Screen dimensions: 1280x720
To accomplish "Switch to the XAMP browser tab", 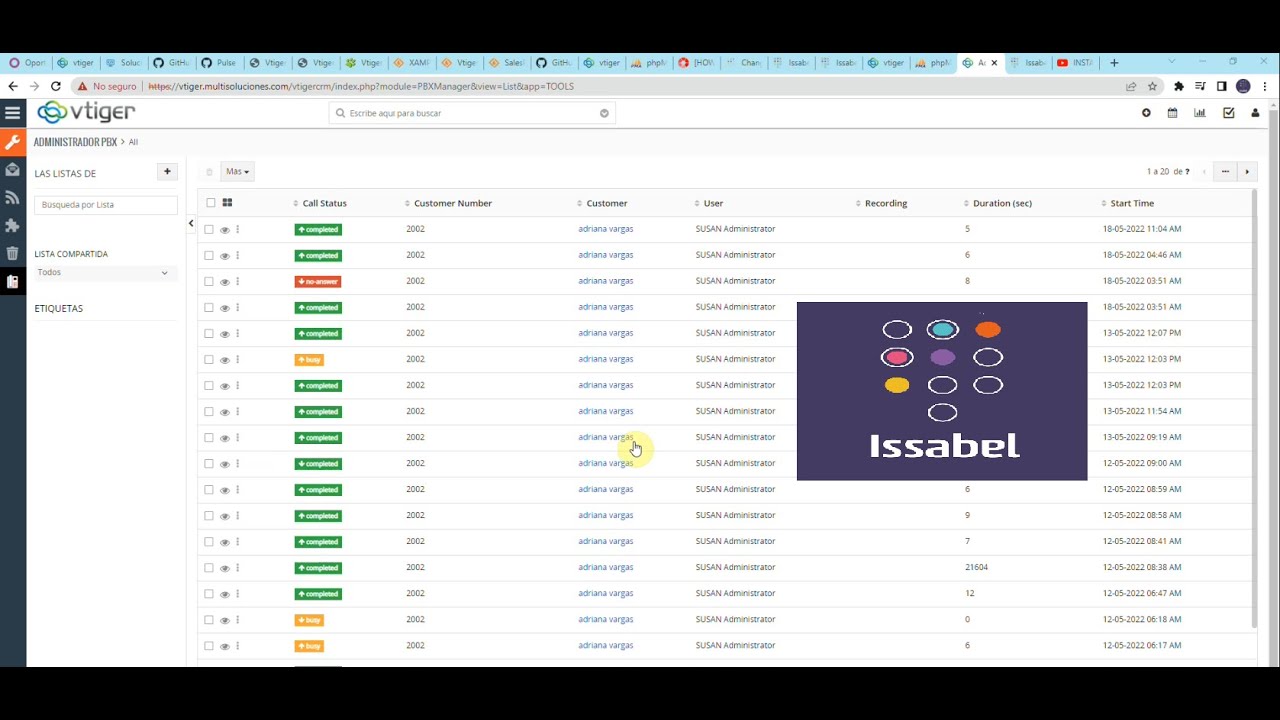I will tap(413, 63).
